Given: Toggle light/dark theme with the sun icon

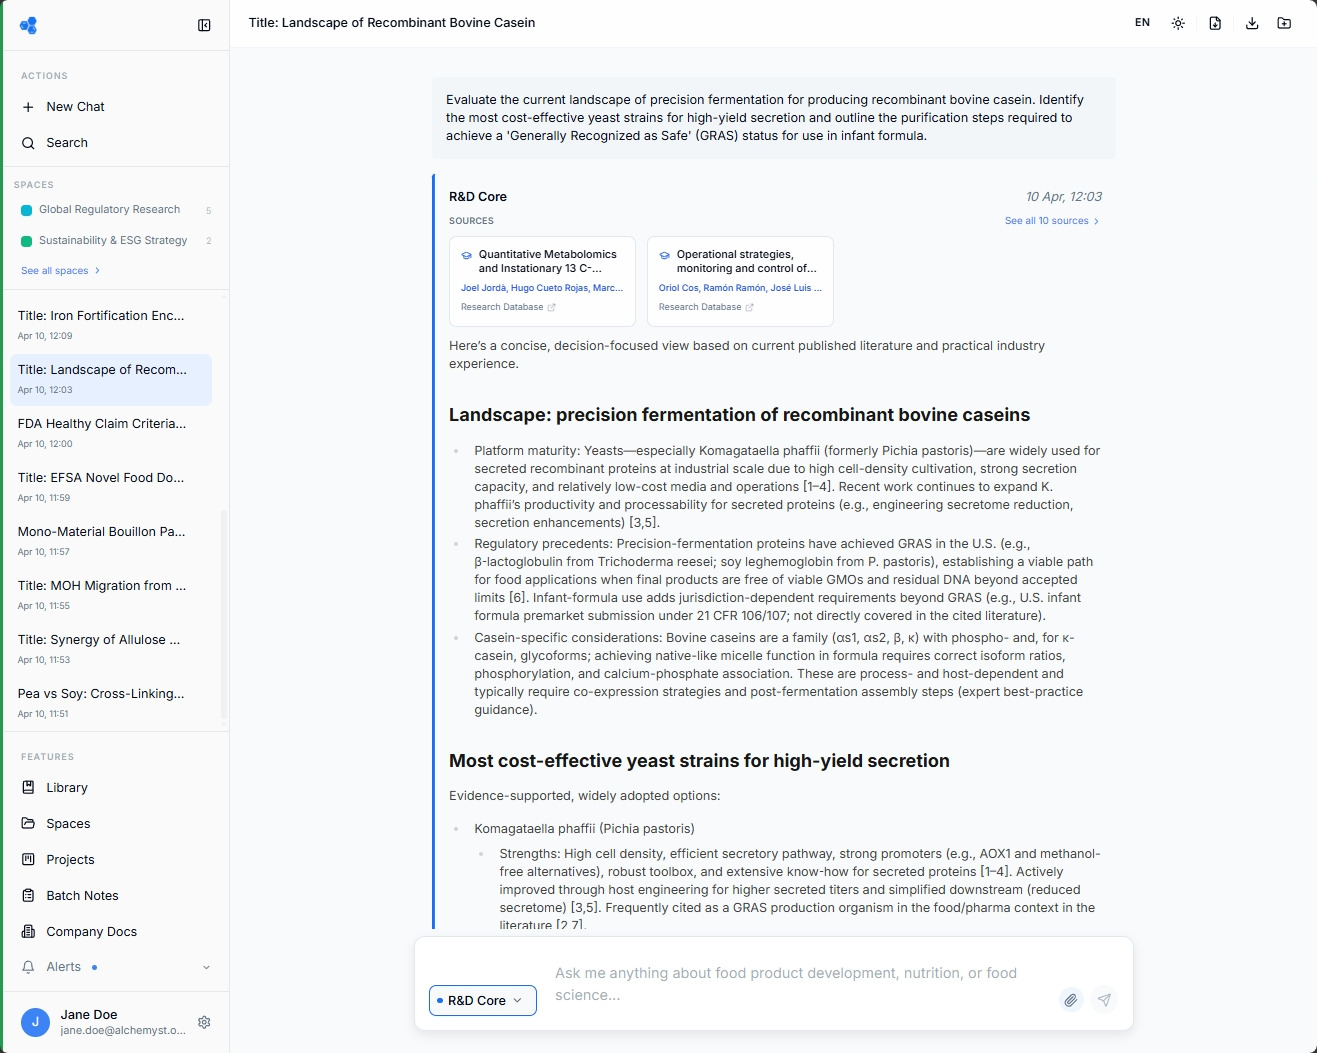Looking at the screenshot, I should coord(1178,22).
